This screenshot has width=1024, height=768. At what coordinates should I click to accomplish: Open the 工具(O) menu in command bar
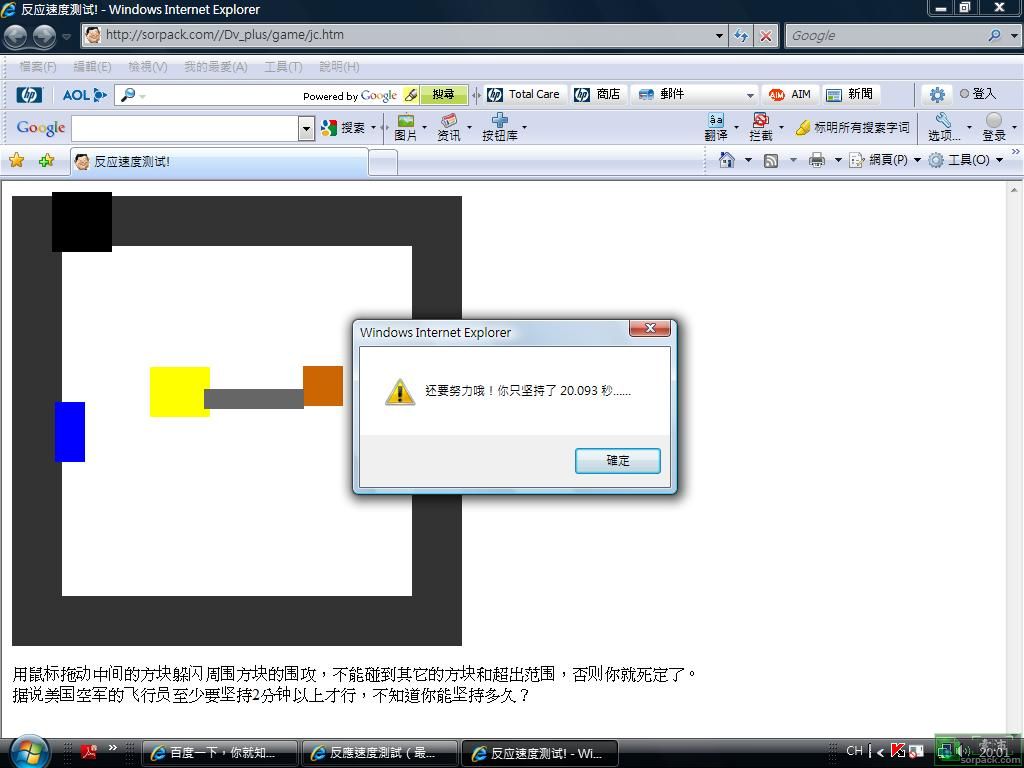point(964,160)
